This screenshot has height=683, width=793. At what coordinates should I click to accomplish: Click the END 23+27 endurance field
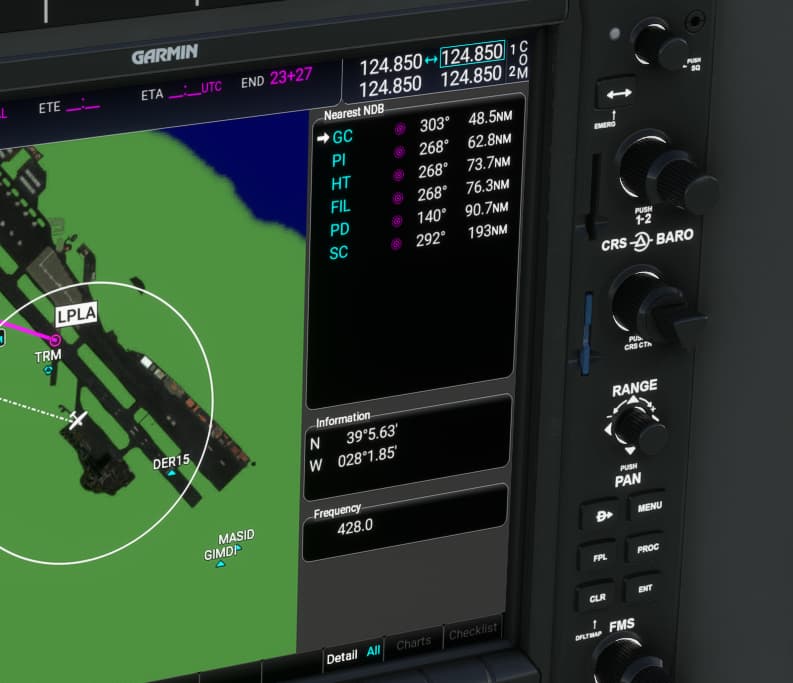tap(277, 78)
